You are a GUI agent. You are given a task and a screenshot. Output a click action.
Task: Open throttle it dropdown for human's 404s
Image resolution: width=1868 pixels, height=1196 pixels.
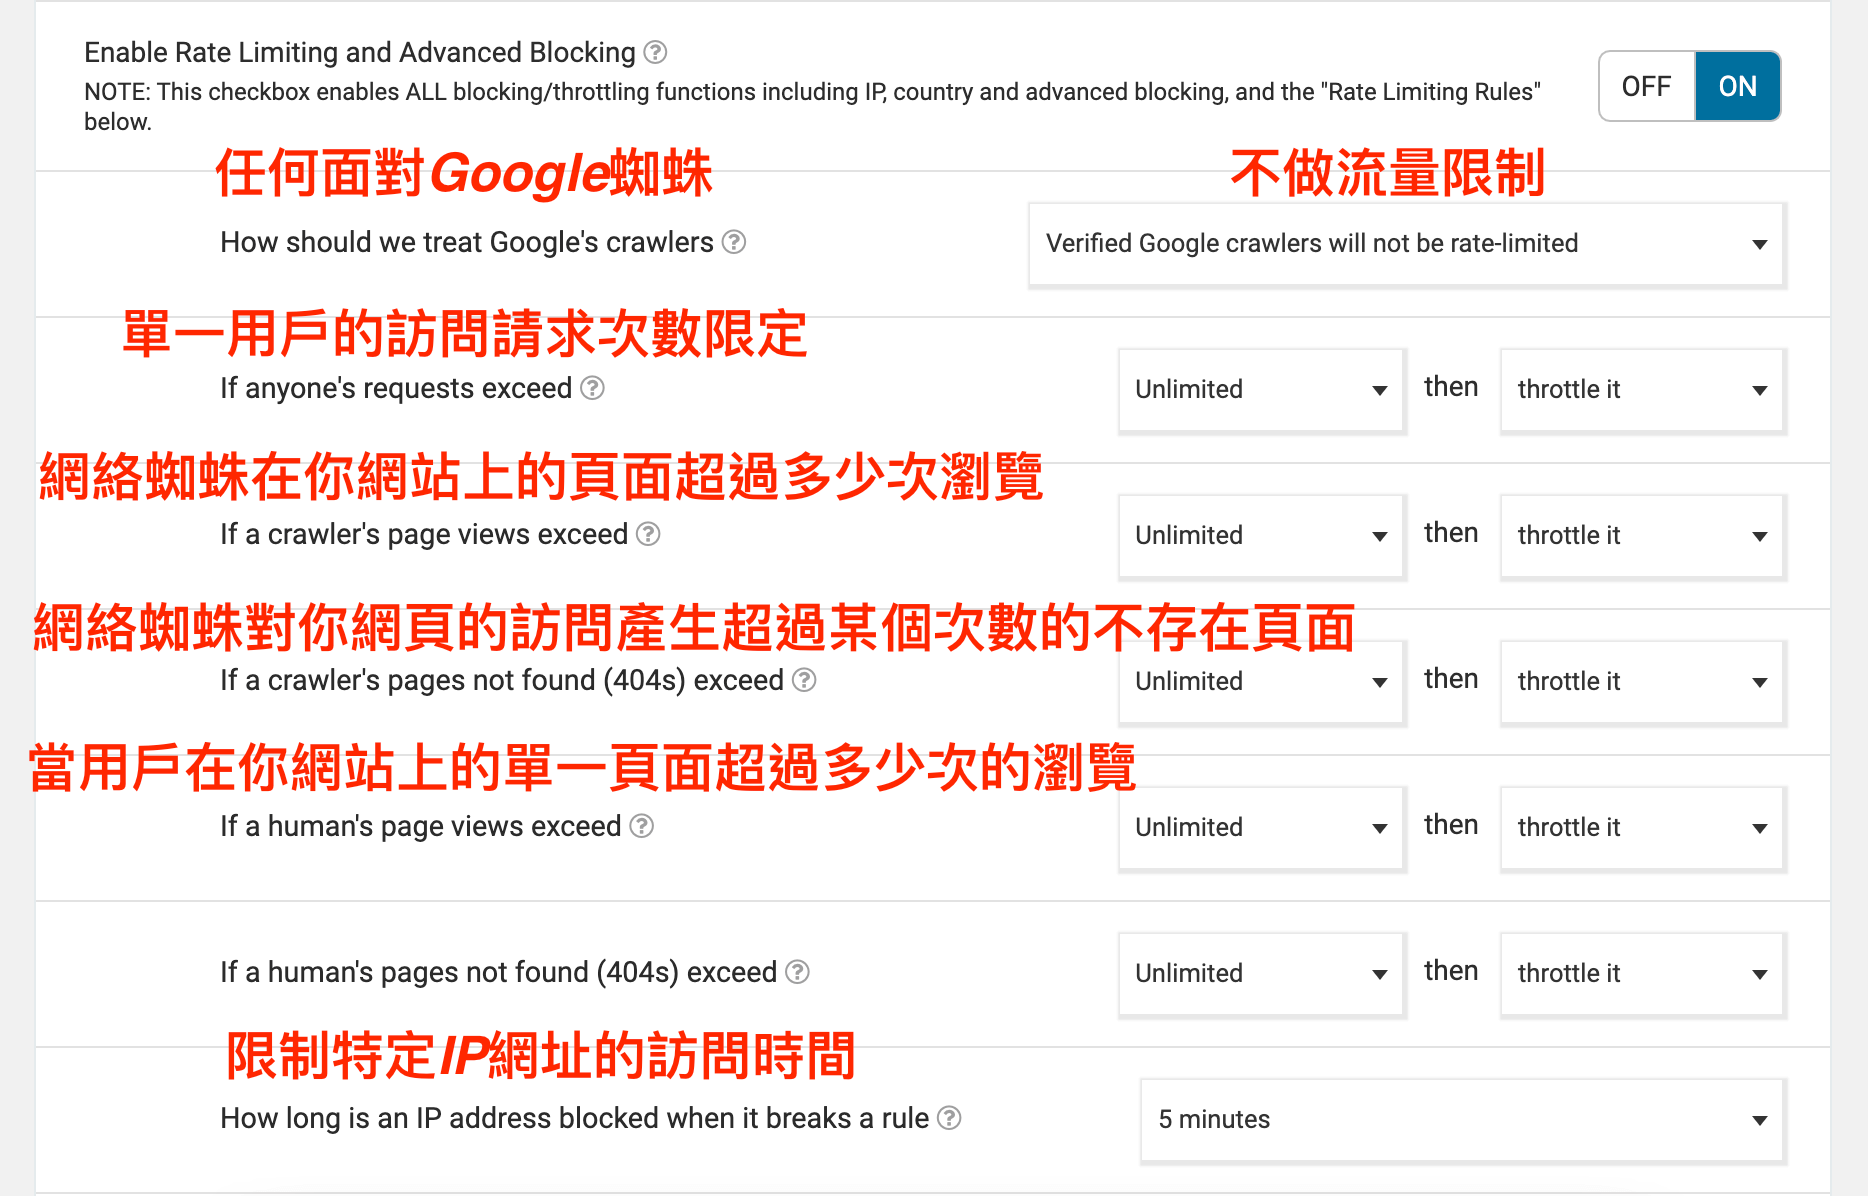pos(1641,974)
